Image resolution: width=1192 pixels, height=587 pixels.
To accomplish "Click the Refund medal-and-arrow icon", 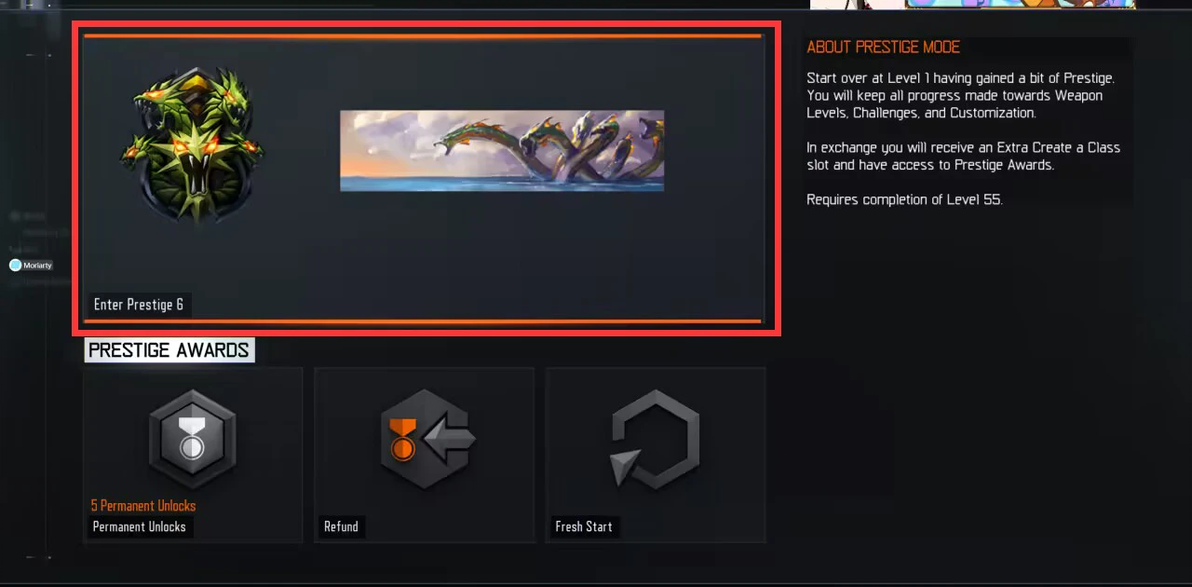I will 428,439.
